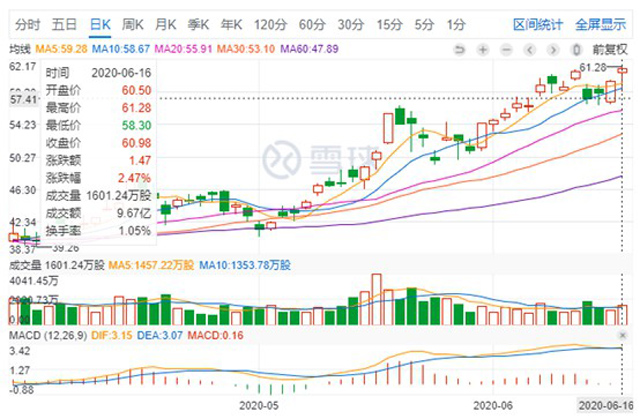Click the undo/reset chart icon

[460, 50]
